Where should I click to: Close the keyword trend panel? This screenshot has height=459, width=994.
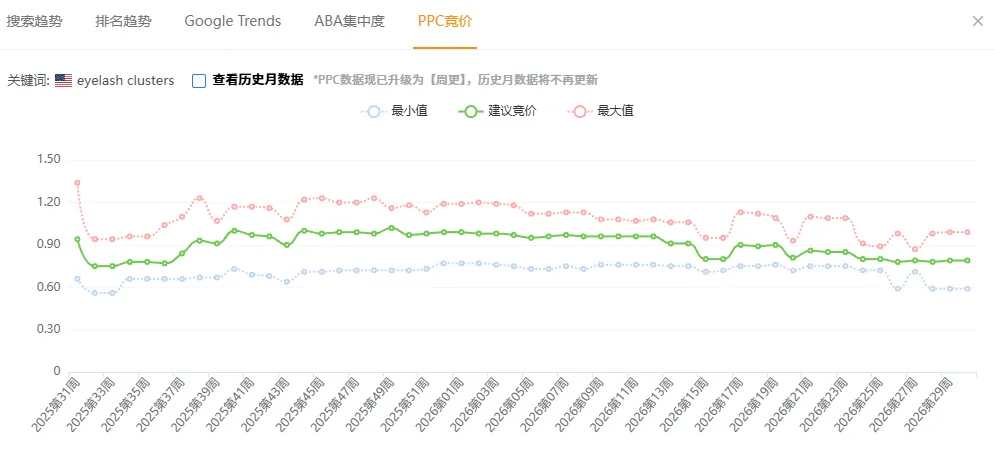[x=978, y=21]
